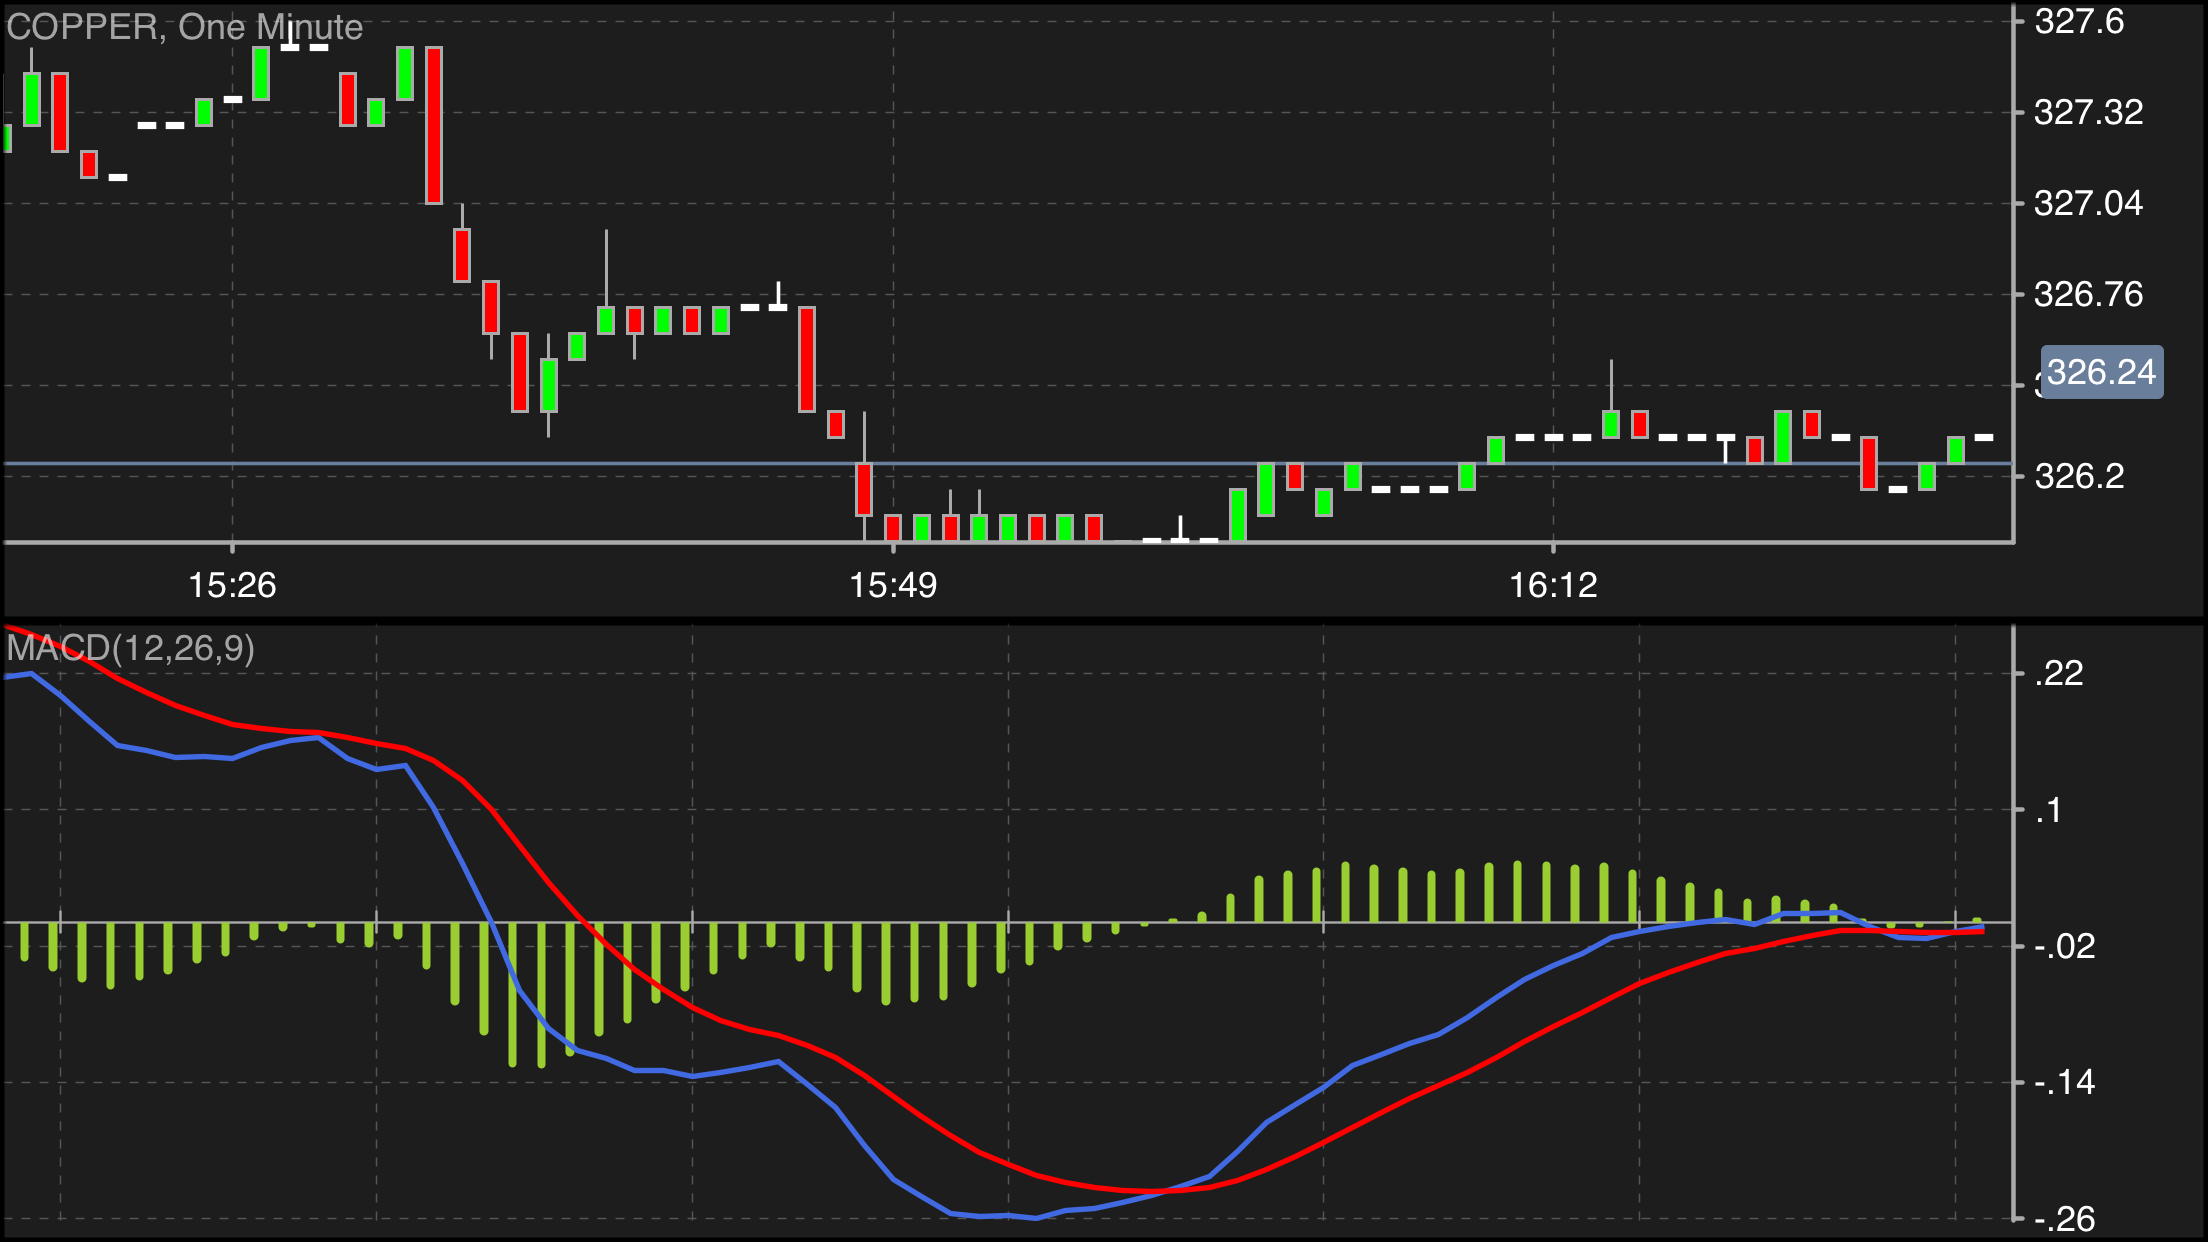Click the 15:26 time axis label

[232, 585]
